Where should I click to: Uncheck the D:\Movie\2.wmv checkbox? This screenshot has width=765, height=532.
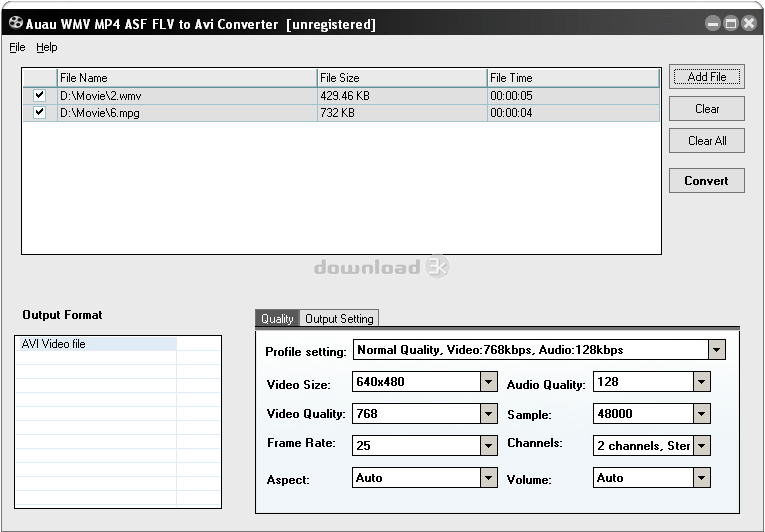[40, 95]
